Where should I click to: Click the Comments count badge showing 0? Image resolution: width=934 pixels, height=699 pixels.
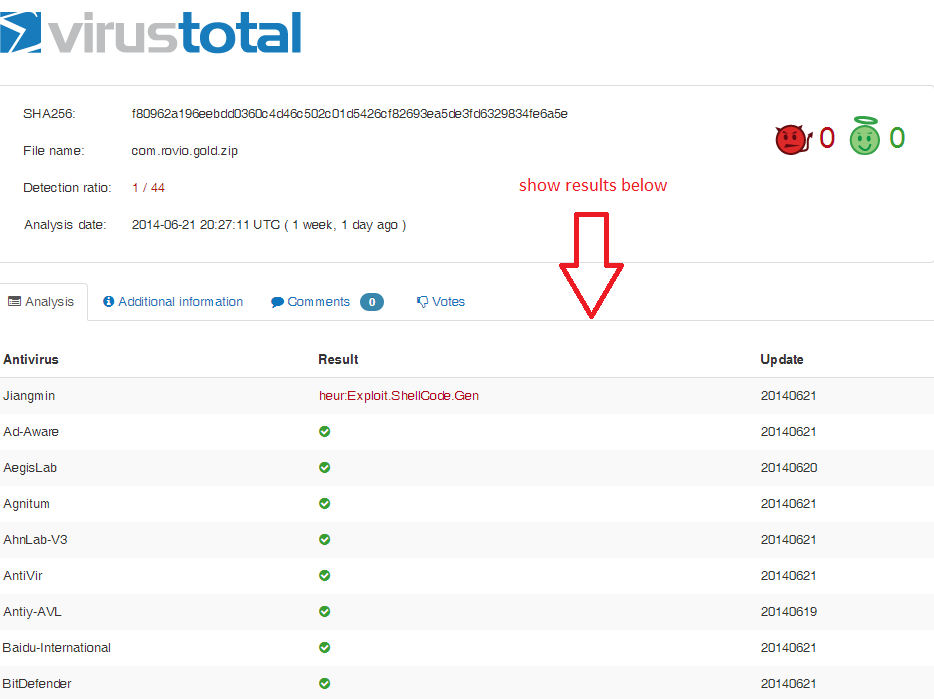371,301
